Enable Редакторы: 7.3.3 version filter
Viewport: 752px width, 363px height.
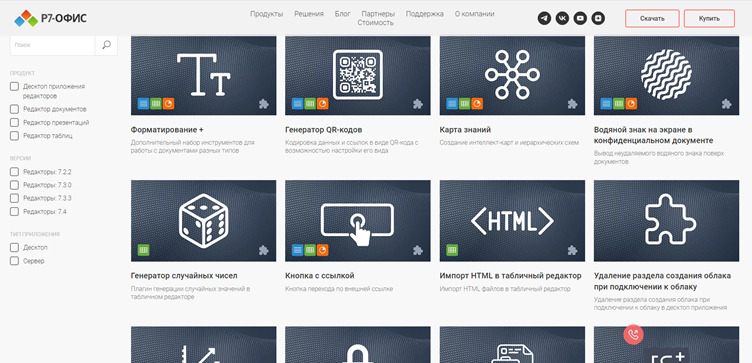click(14, 198)
